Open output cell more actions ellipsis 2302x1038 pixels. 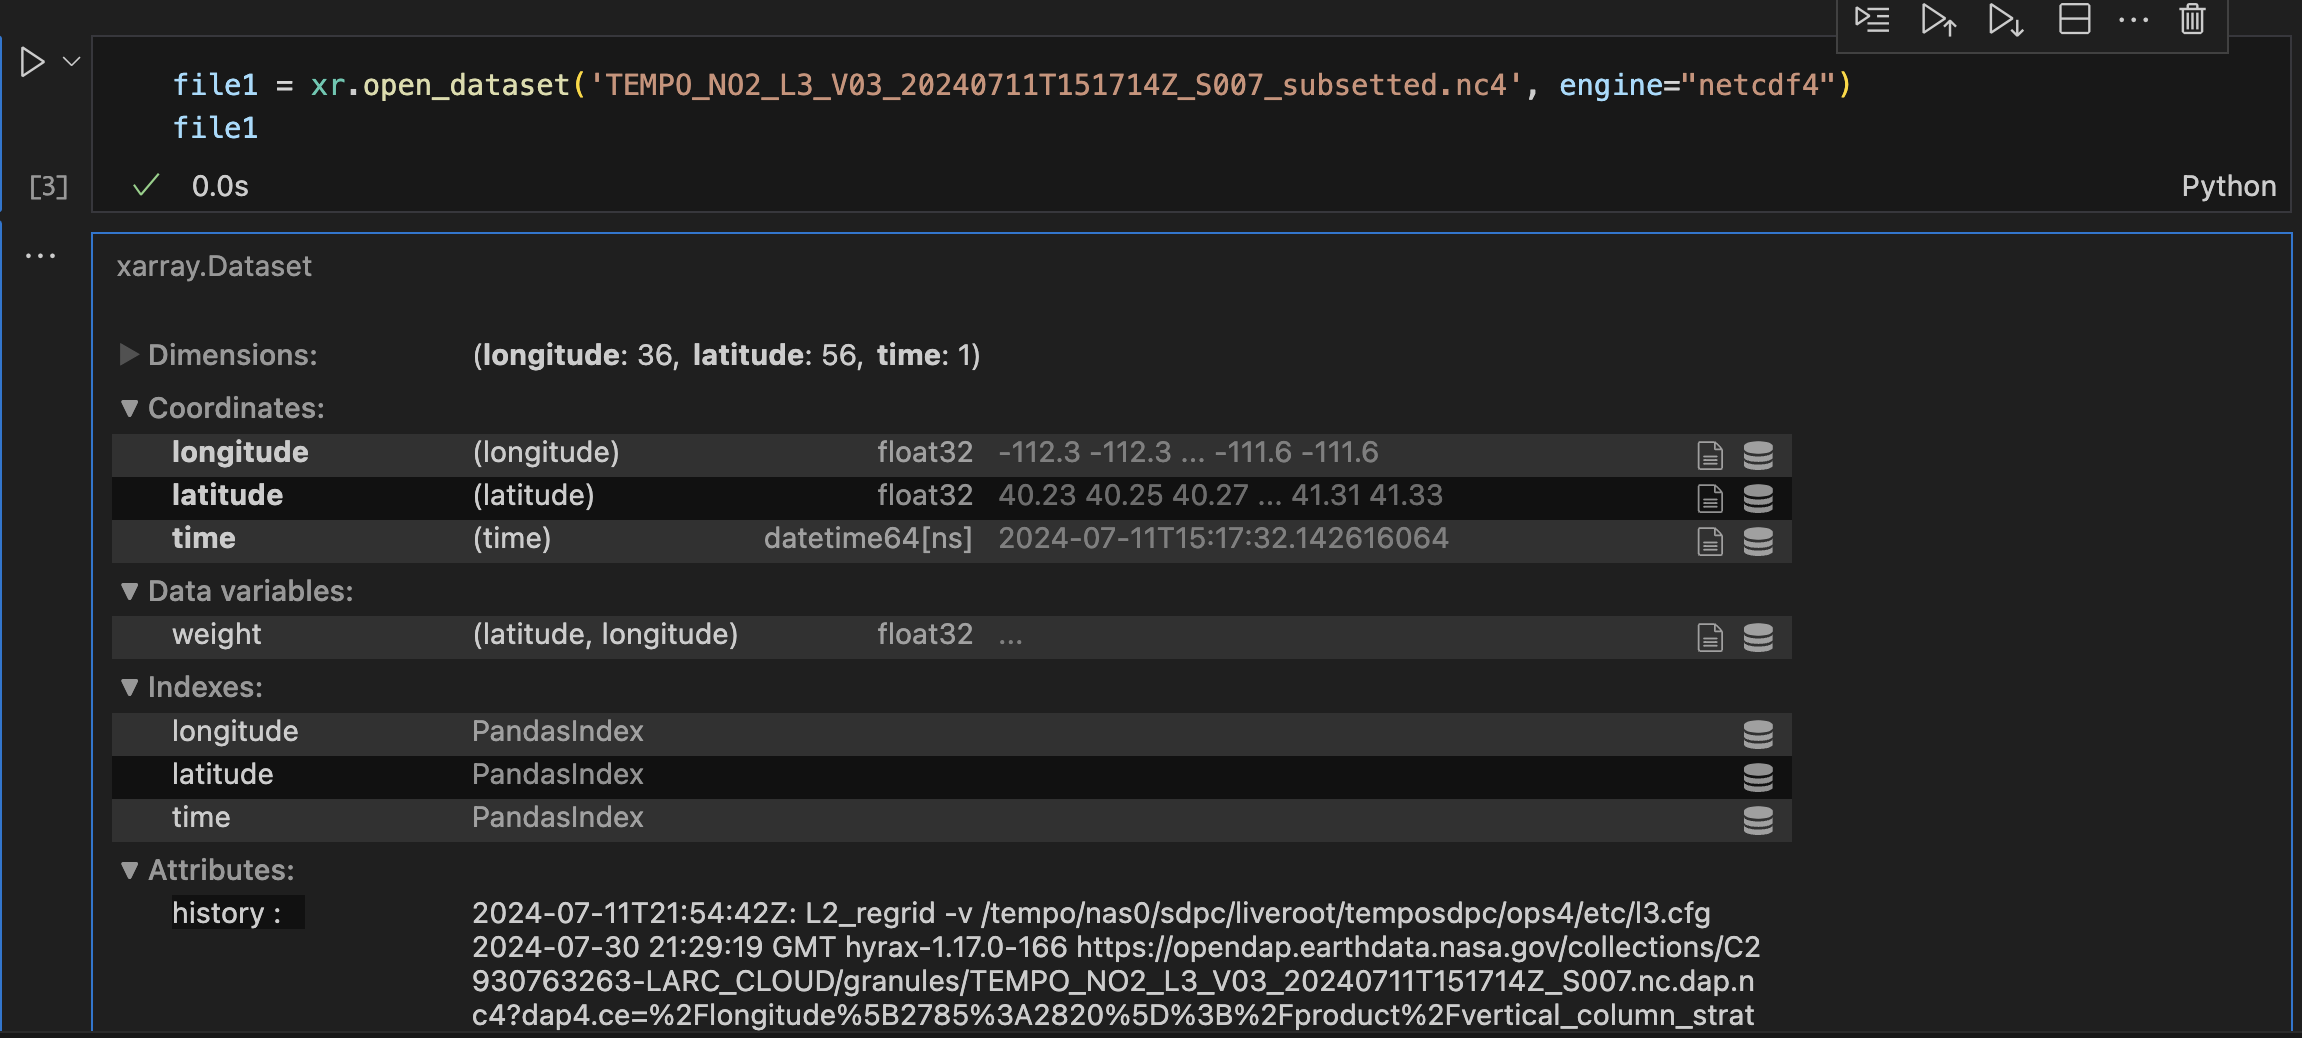click(40, 256)
